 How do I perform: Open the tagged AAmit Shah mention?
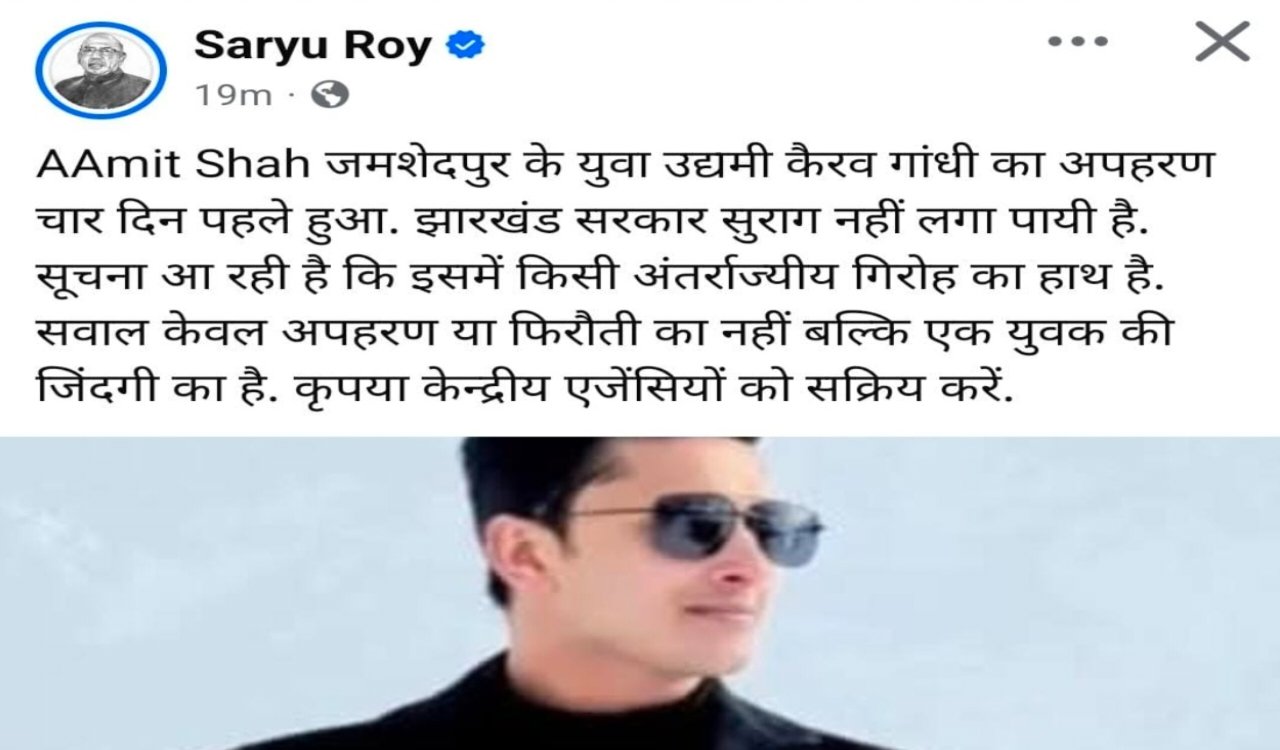pyautogui.click(x=173, y=166)
